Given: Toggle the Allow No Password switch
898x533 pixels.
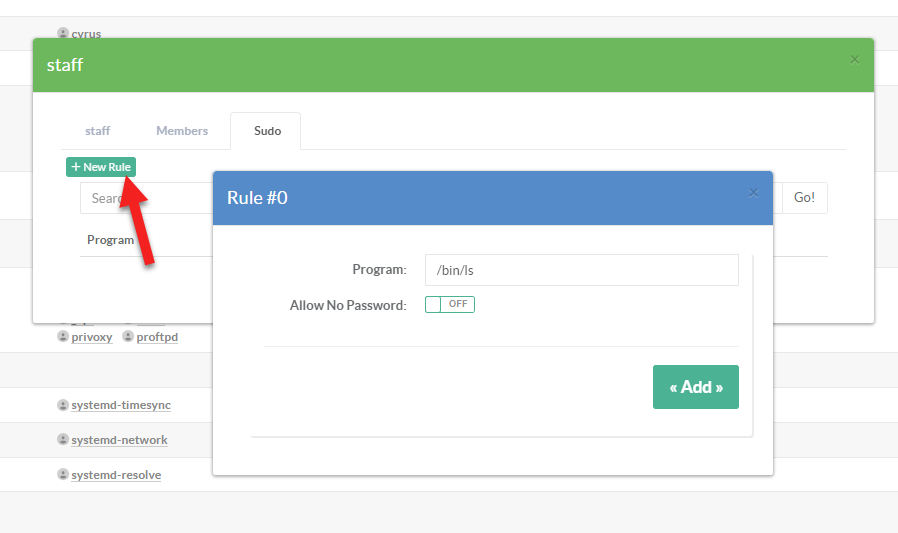Looking at the screenshot, I should pos(450,304).
